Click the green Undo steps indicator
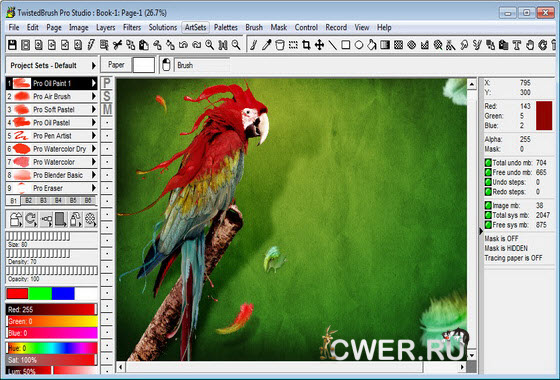The width and height of the screenshot is (560, 380). point(488,182)
